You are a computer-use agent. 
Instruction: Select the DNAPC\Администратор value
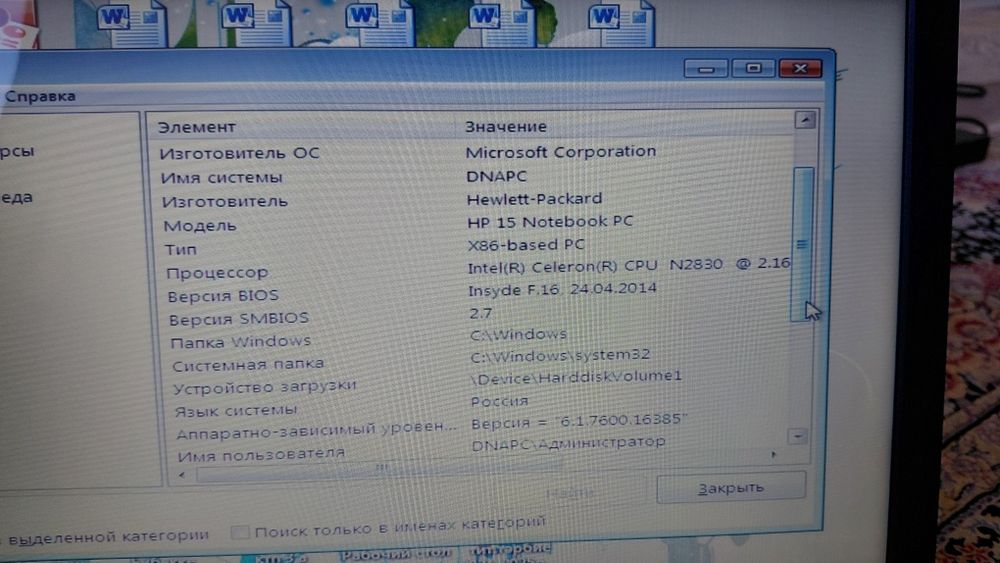click(568, 443)
